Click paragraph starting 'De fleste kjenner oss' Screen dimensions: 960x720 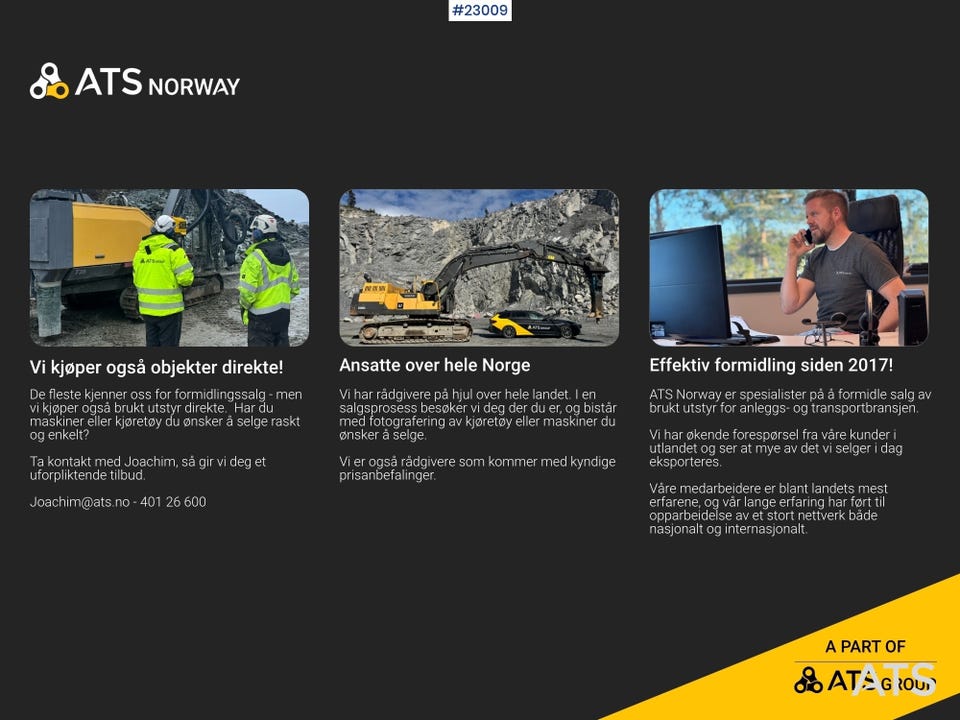pyautogui.click(x=166, y=414)
